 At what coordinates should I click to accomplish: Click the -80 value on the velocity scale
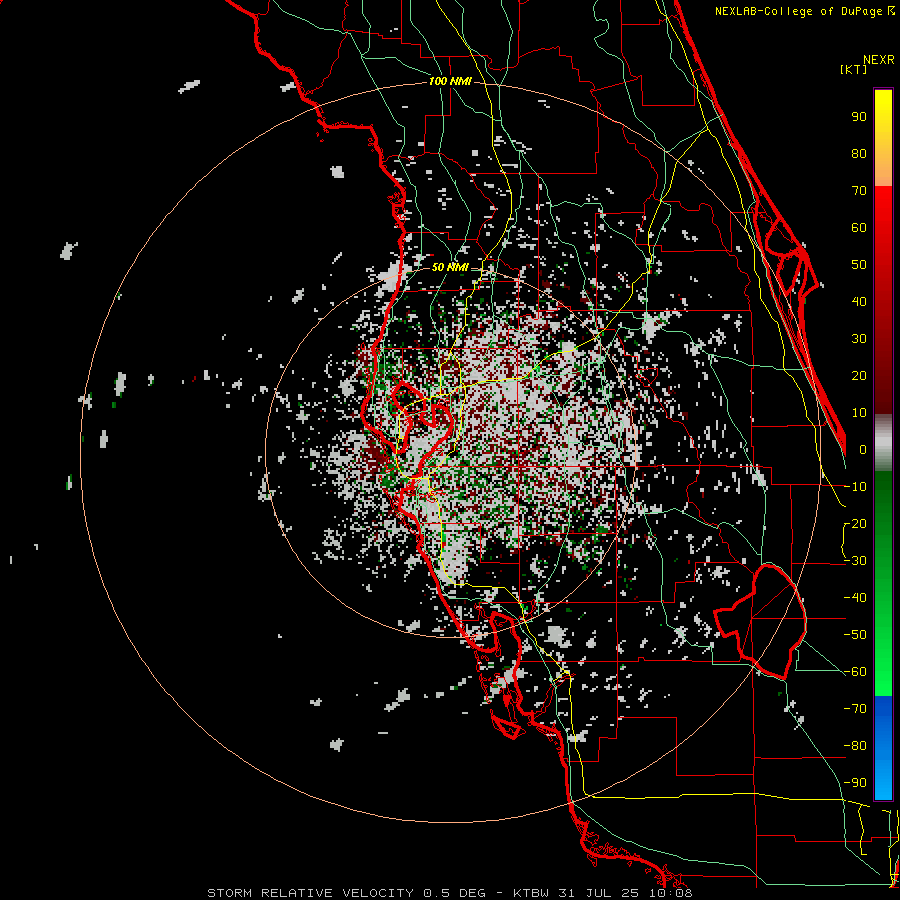[855, 746]
